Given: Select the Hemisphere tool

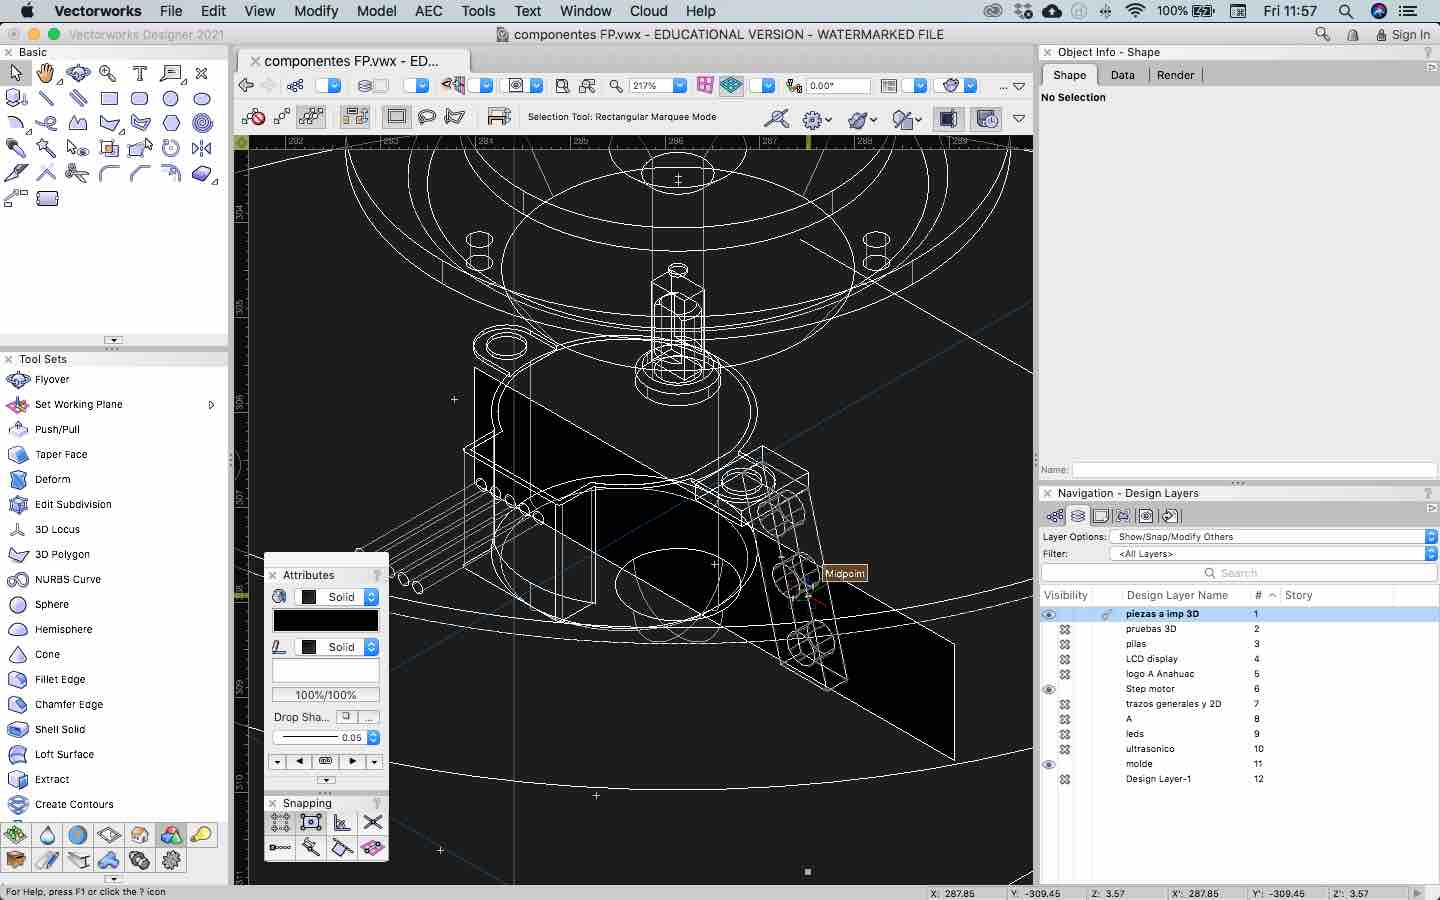Looking at the screenshot, I should pos(63,630).
